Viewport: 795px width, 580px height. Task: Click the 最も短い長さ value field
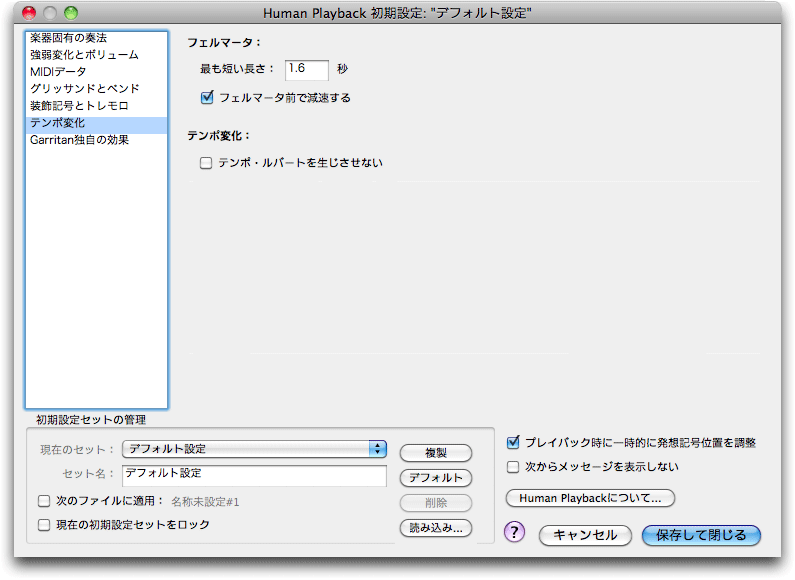pyautogui.click(x=306, y=69)
